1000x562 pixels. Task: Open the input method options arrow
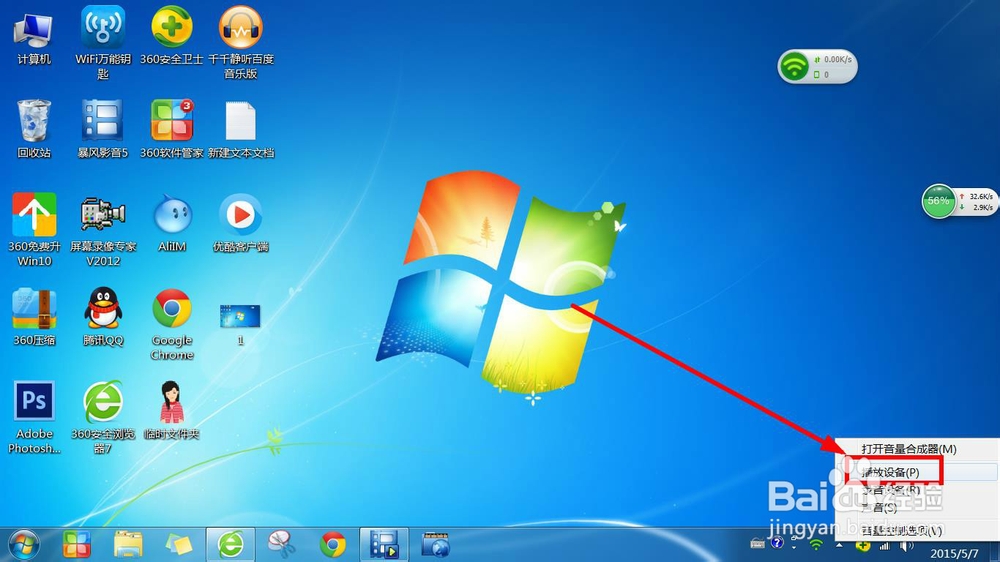click(793, 547)
